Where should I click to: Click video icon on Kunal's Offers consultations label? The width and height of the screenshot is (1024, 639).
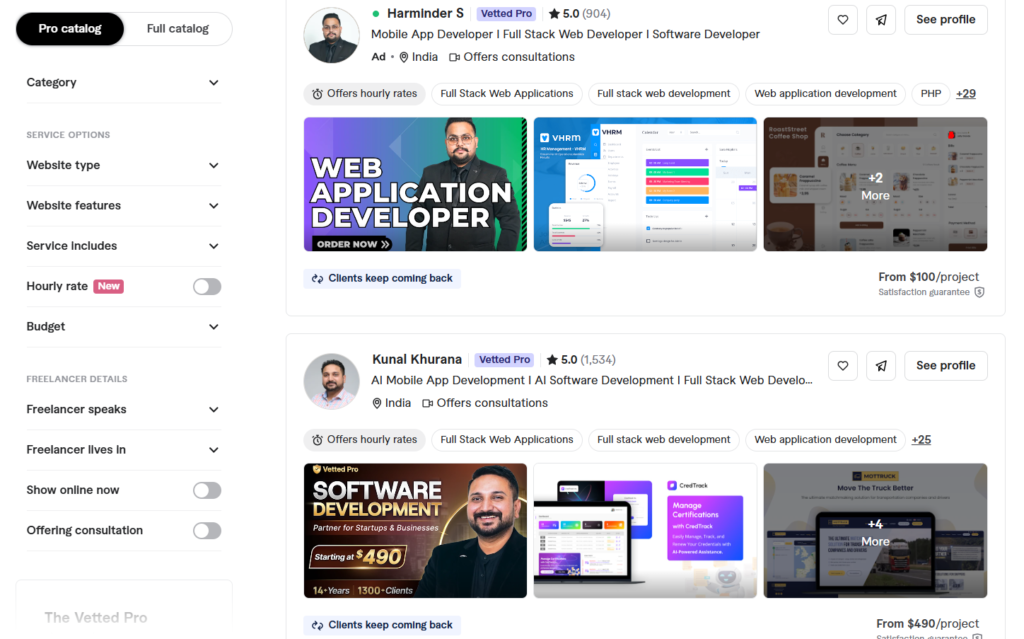coord(428,404)
